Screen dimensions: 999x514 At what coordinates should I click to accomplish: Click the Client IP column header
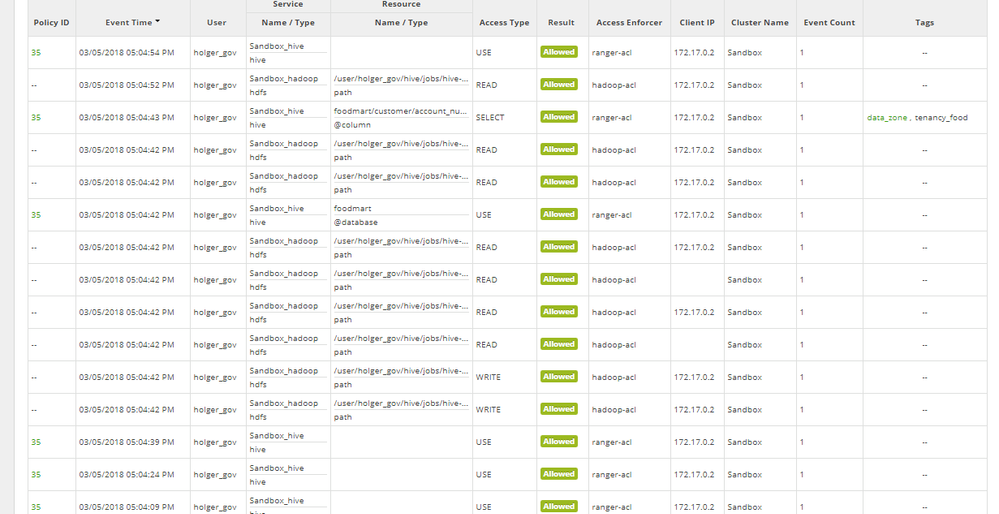pyautogui.click(x=697, y=22)
